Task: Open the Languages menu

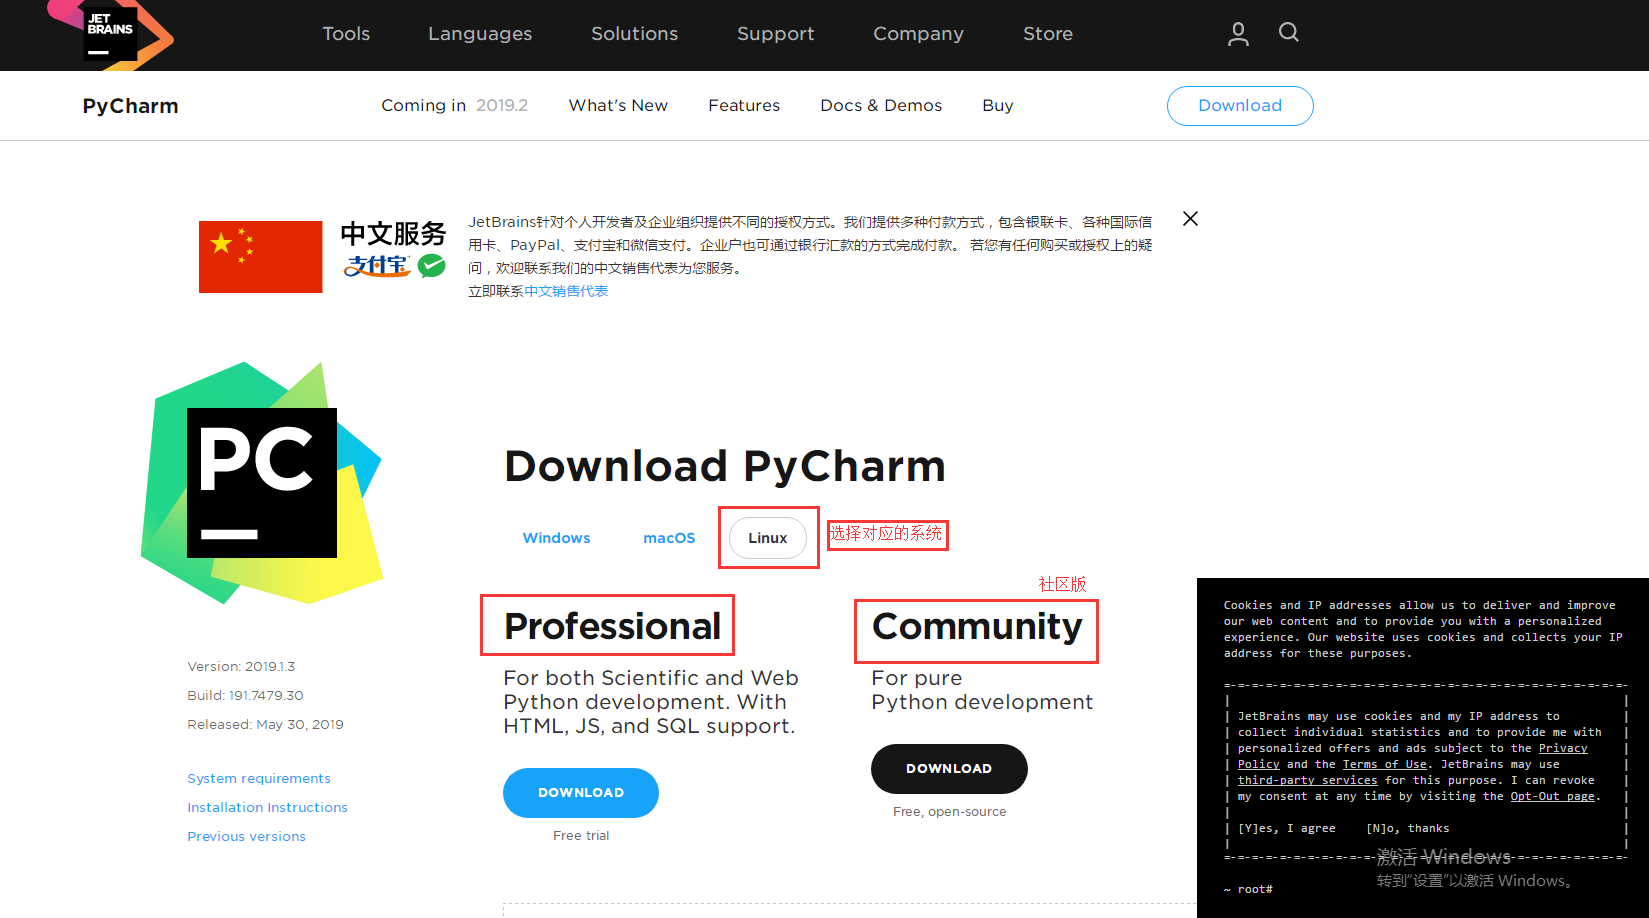Action: tap(480, 33)
